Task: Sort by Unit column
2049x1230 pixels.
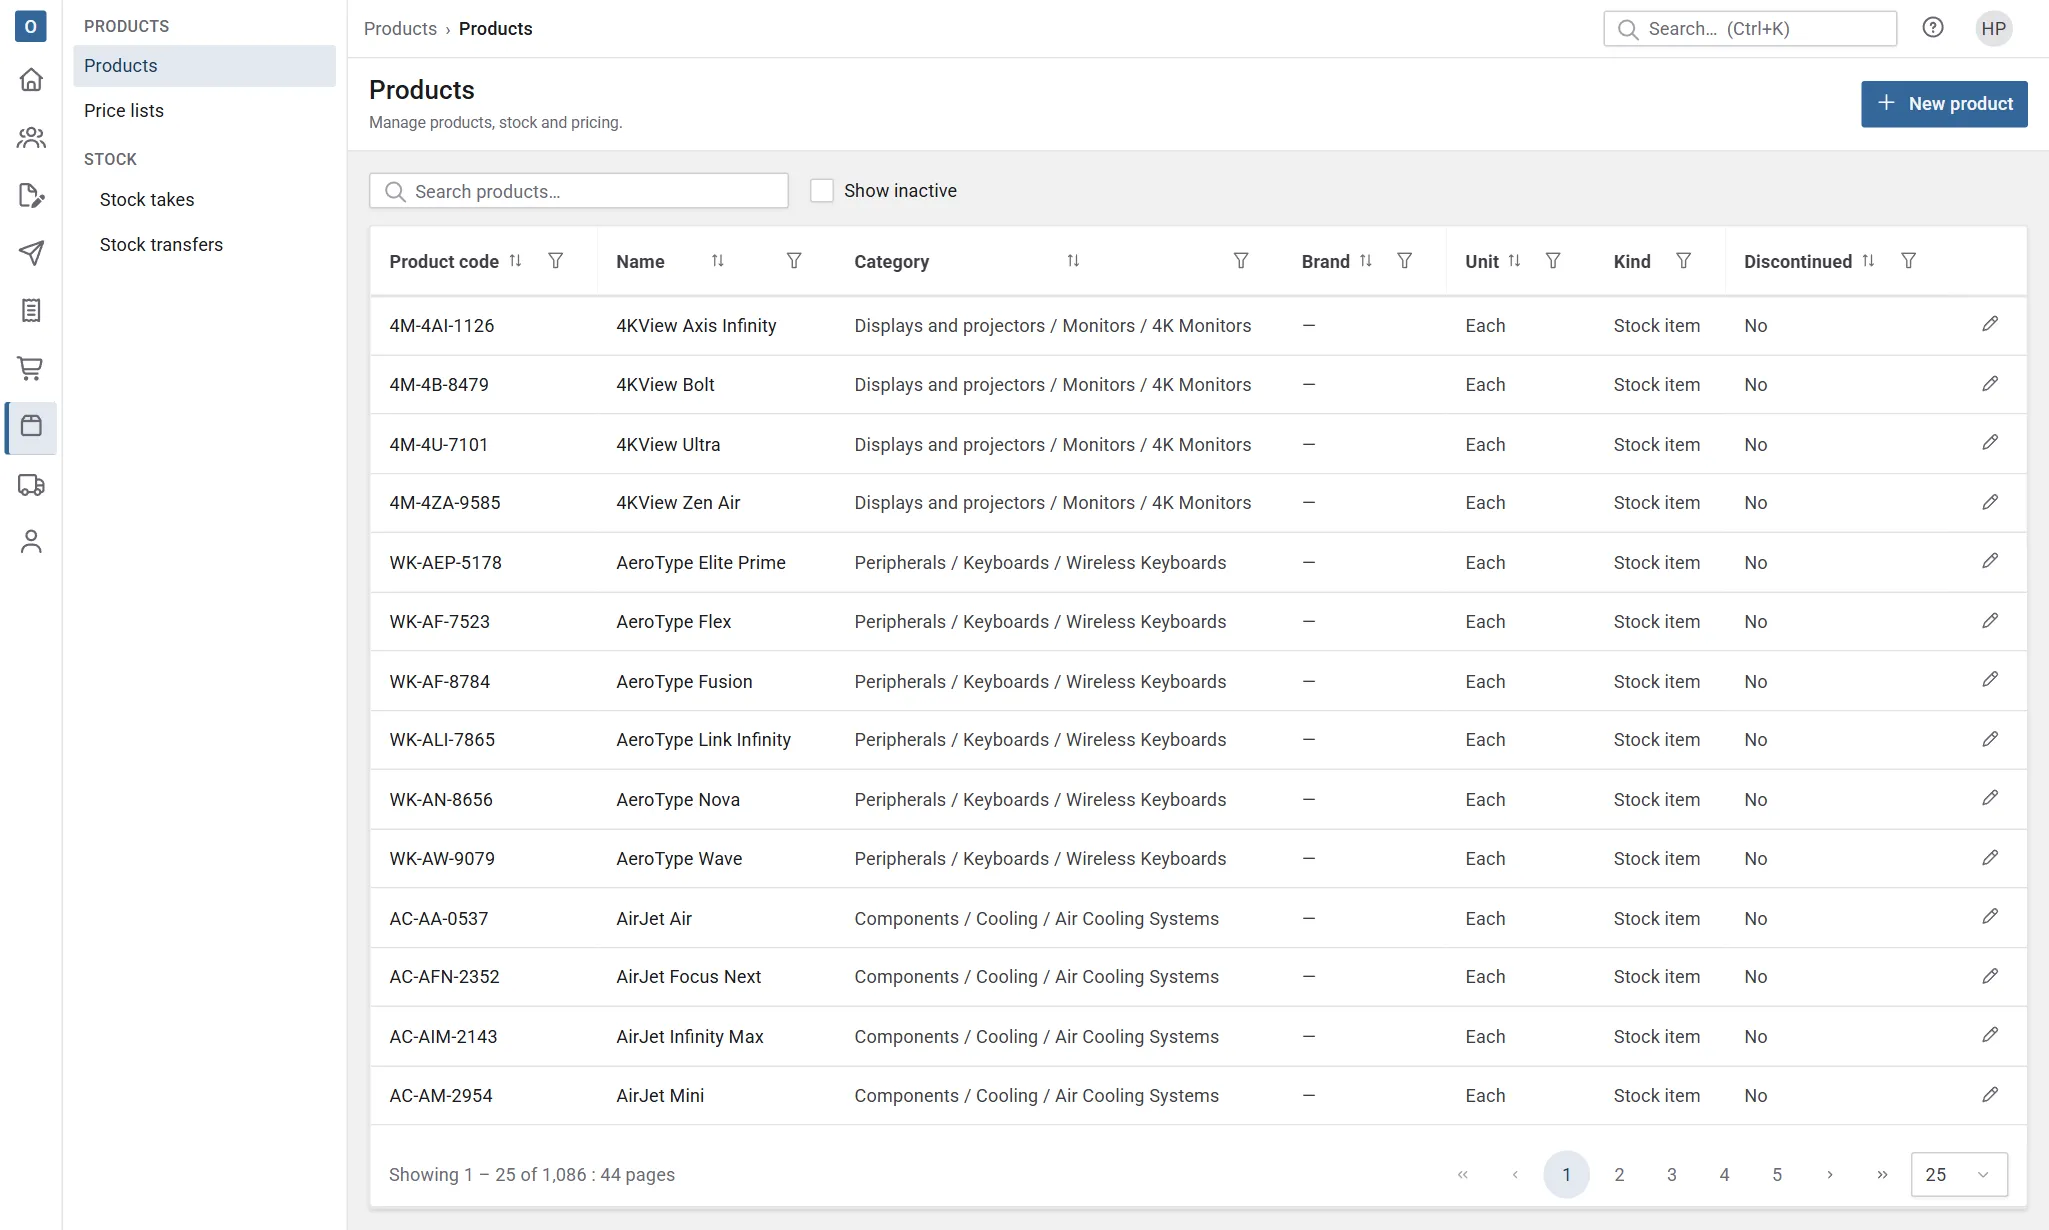Action: tap(1514, 261)
